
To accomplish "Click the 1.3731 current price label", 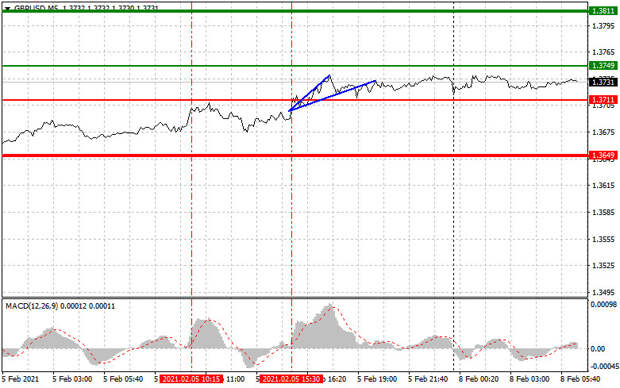I will point(603,82).
